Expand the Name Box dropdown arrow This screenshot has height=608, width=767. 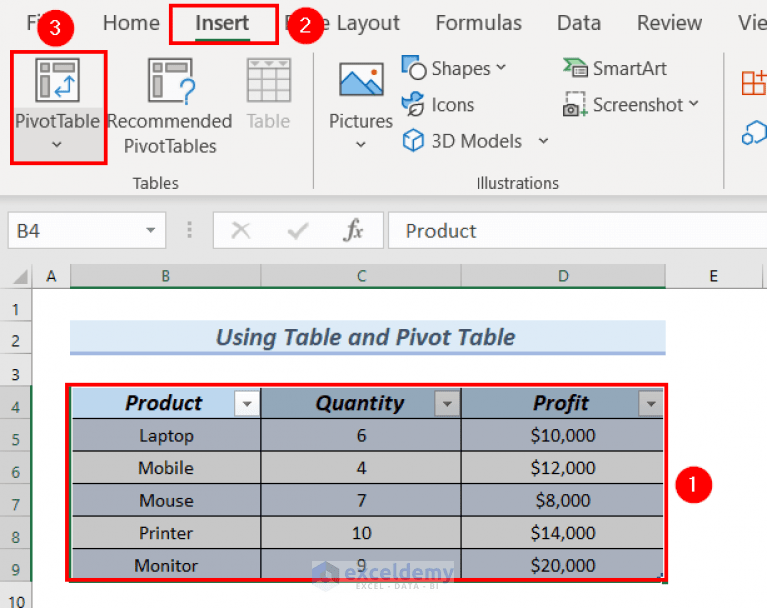[x=151, y=230]
